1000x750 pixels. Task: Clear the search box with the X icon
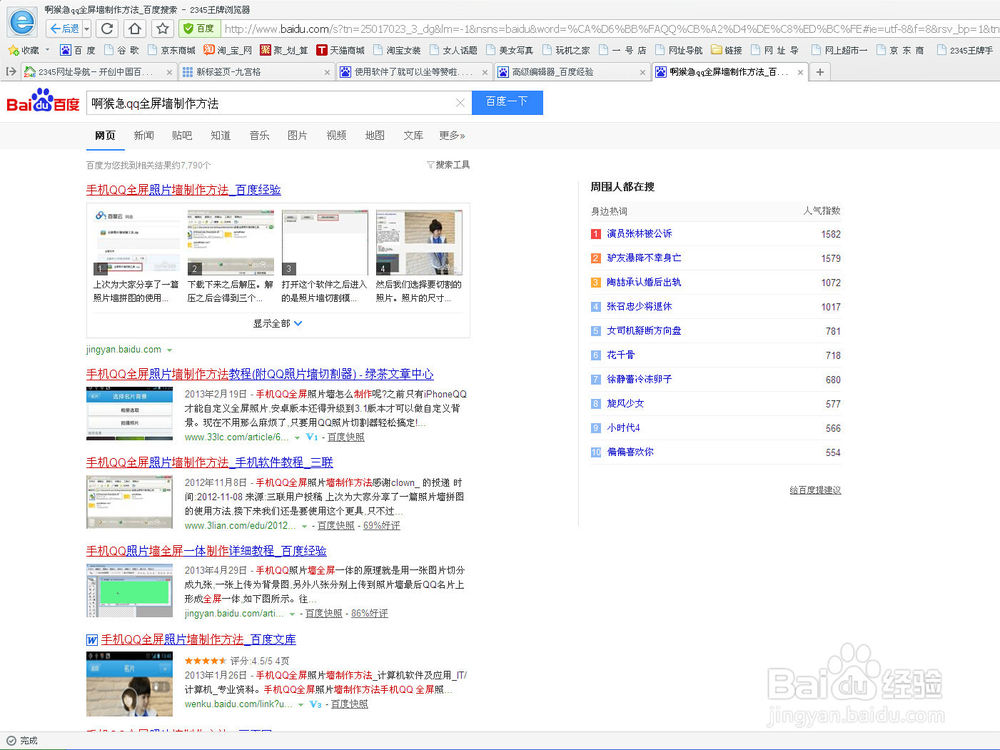460,103
